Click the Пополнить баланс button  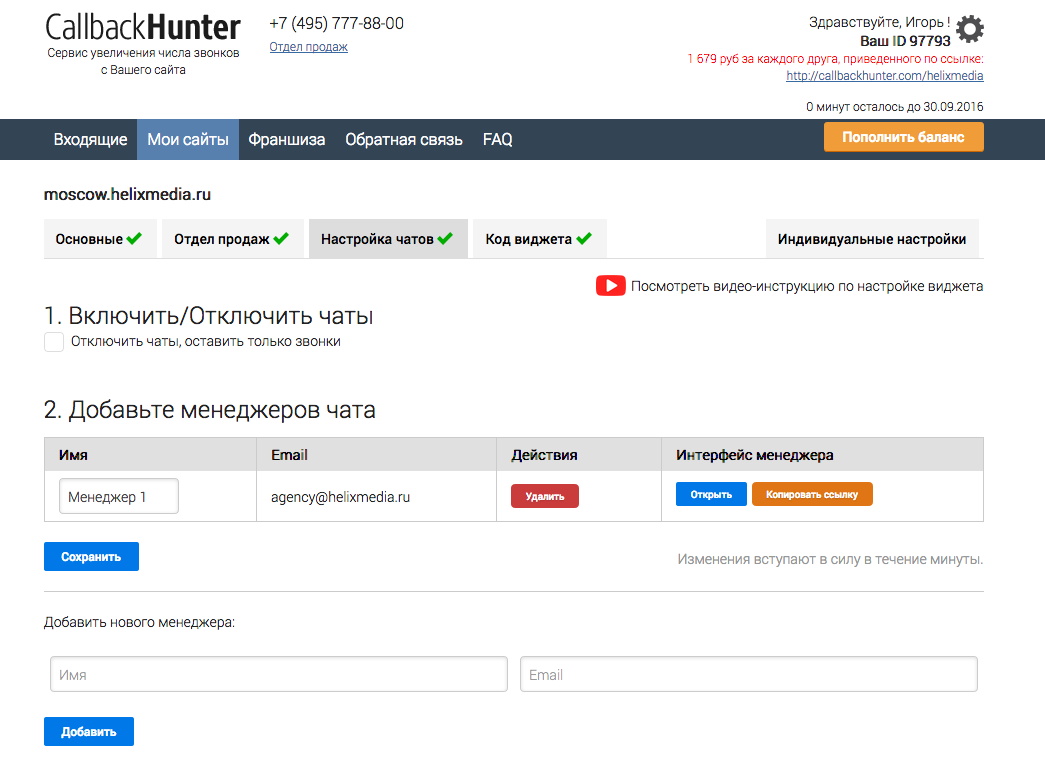click(904, 137)
